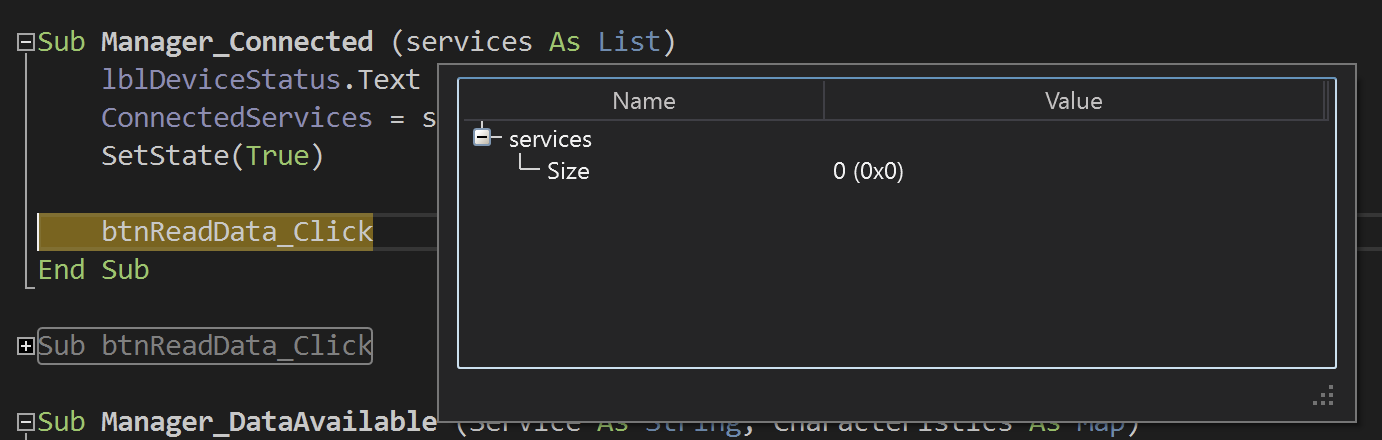Click the ConnectedServices variable
Viewport: 1382px width, 440px height.
pos(236,118)
